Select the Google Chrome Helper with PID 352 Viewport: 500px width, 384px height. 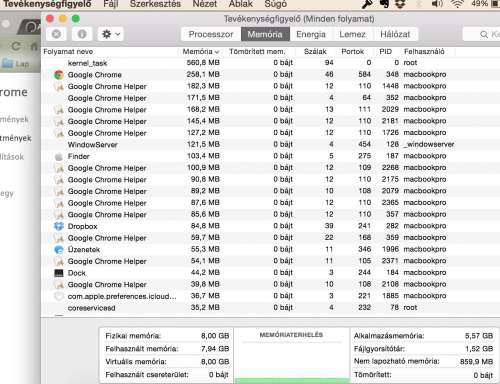coord(270,98)
